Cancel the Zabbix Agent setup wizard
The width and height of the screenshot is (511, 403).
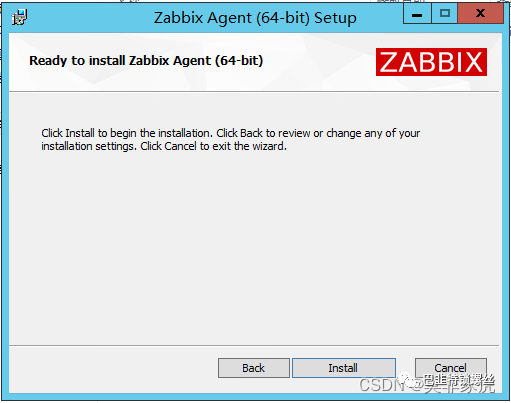click(451, 368)
